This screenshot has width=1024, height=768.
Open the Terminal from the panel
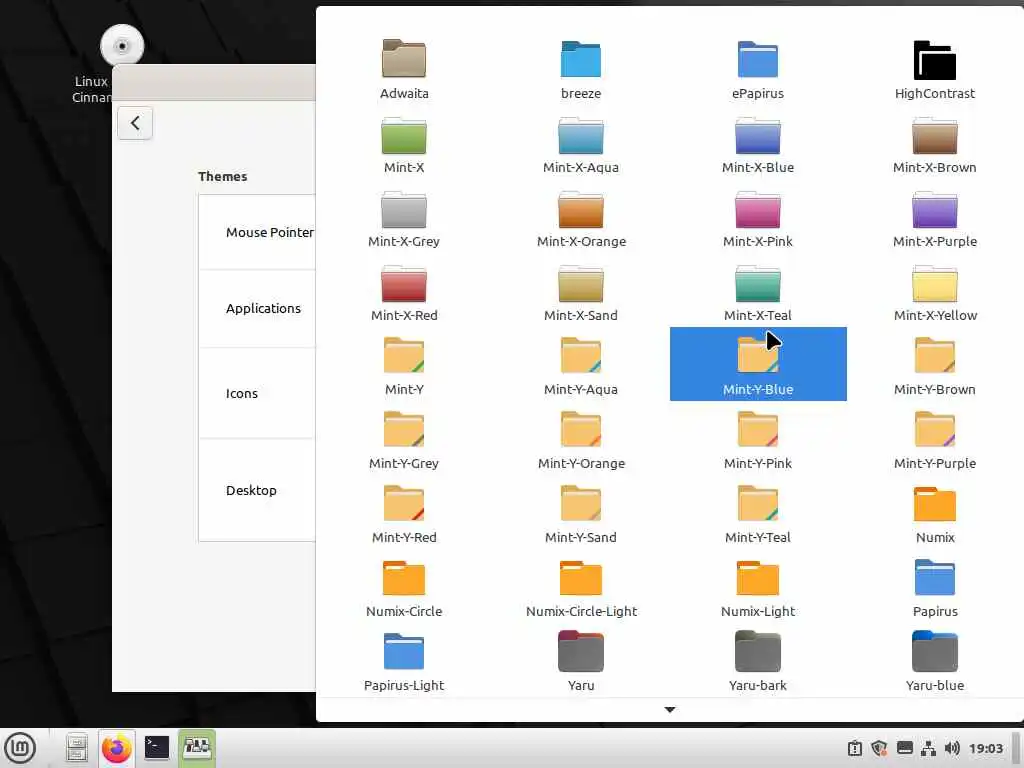(157, 748)
